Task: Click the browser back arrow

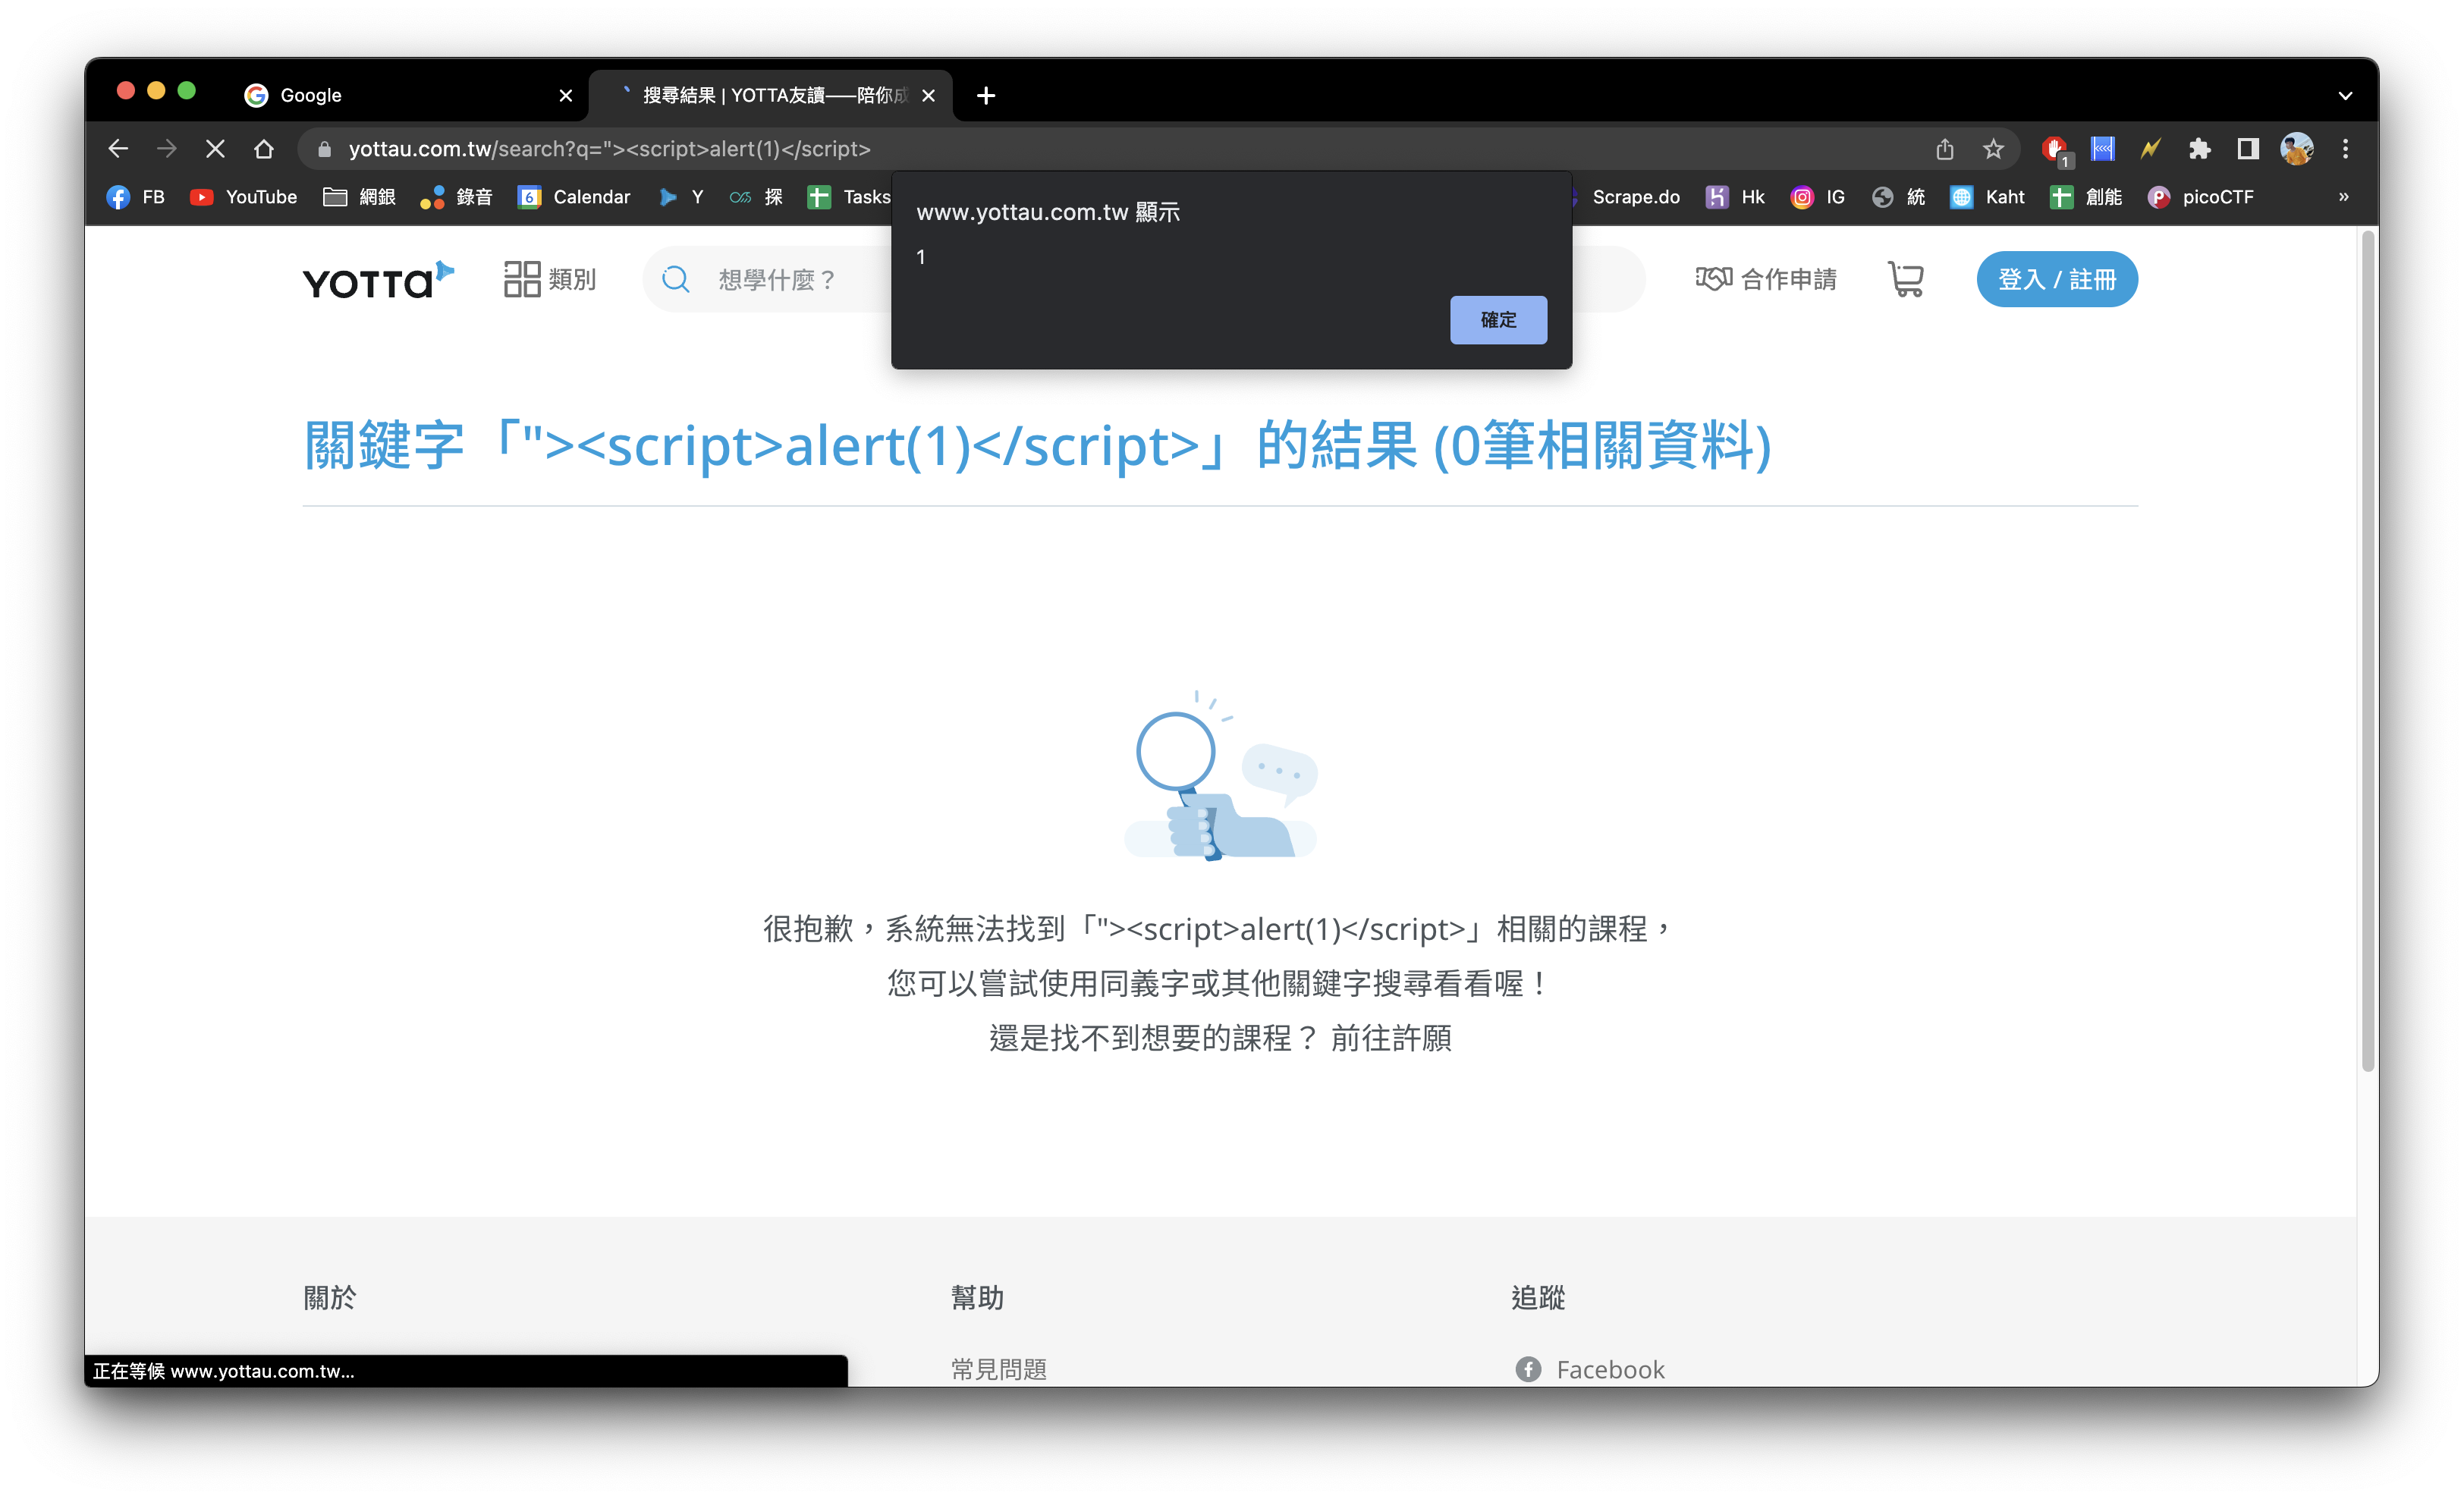Action: (x=118, y=149)
